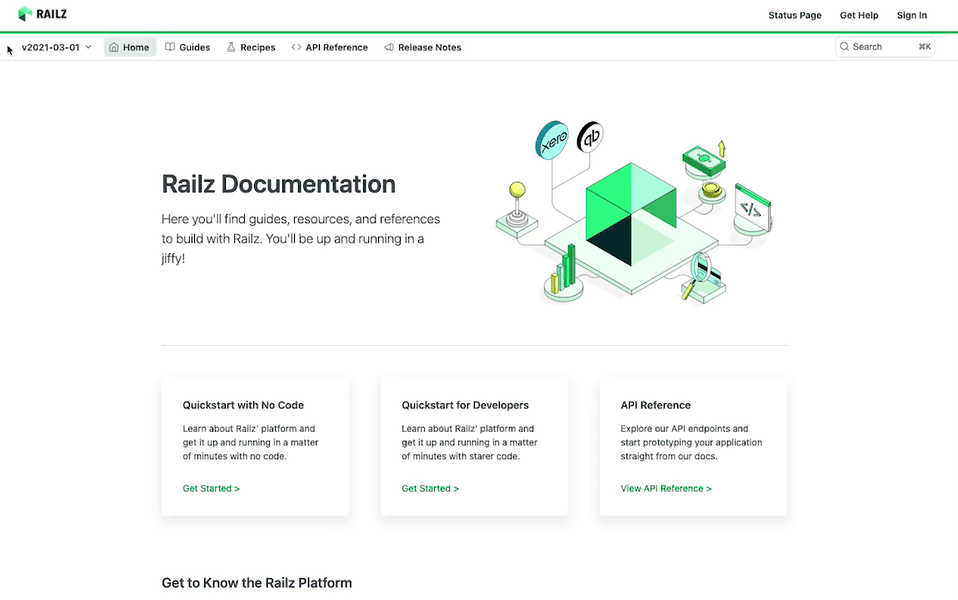Click the QuickBooks logo in the illustration
Image resolution: width=958 pixels, height=600 pixels.
[x=590, y=137]
